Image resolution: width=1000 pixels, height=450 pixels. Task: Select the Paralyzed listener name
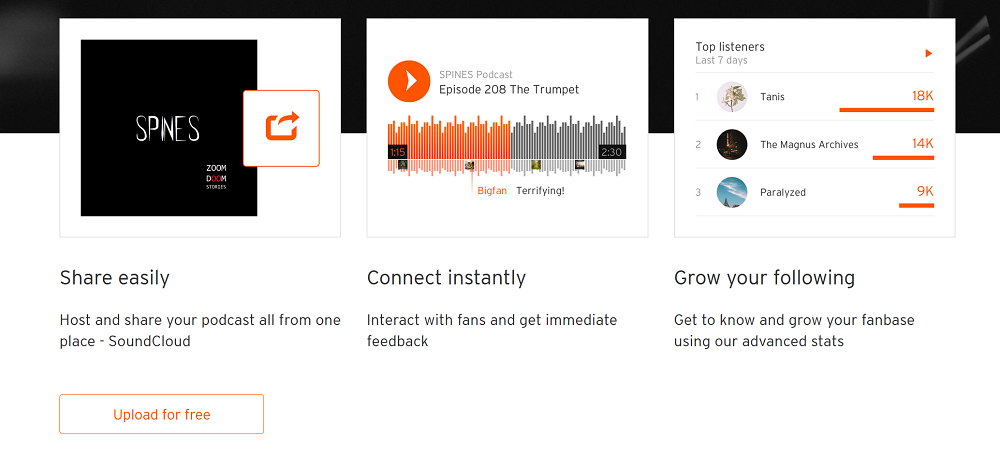[783, 192]
